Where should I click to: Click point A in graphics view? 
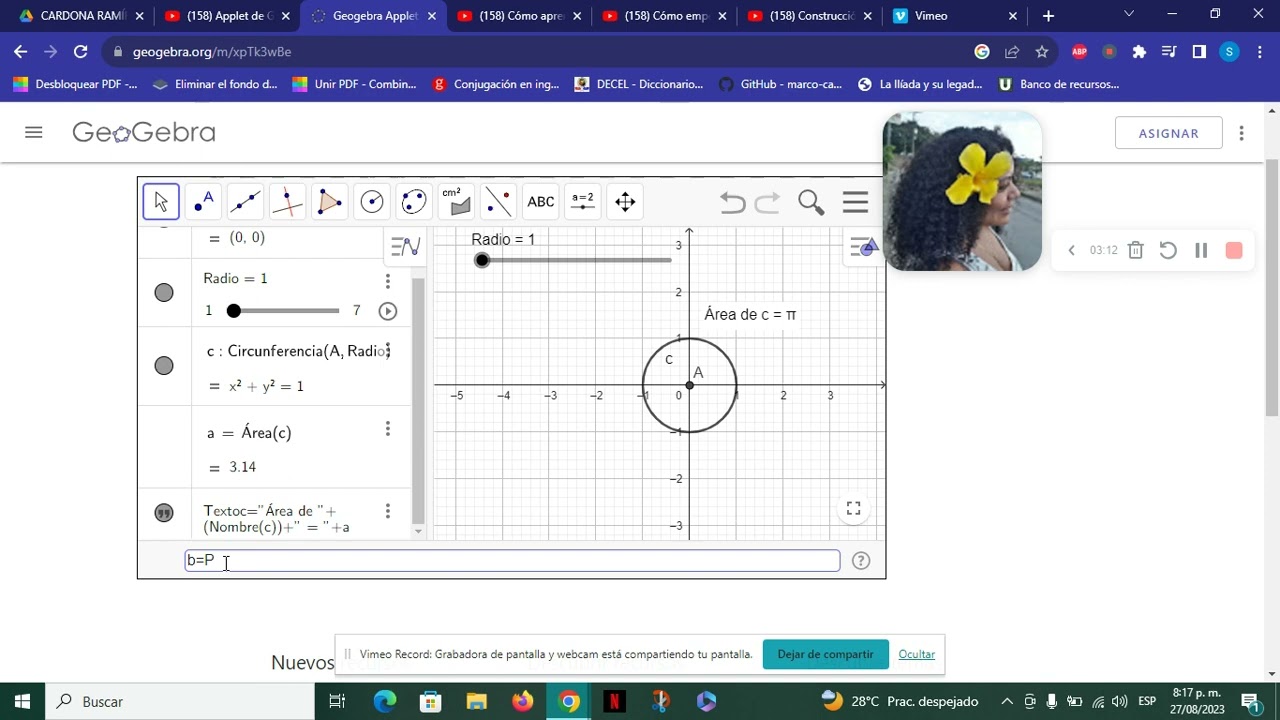pos(689,385)
